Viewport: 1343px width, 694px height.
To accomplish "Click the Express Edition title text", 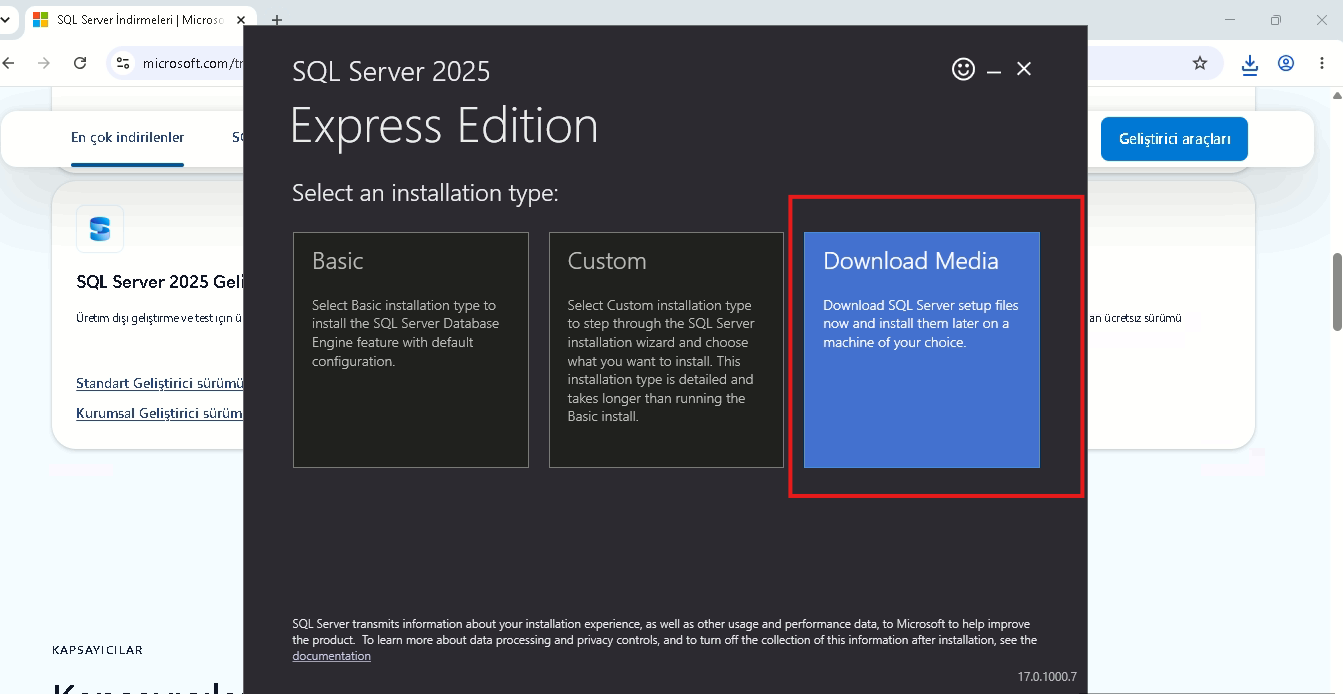I will click(444, 127).
